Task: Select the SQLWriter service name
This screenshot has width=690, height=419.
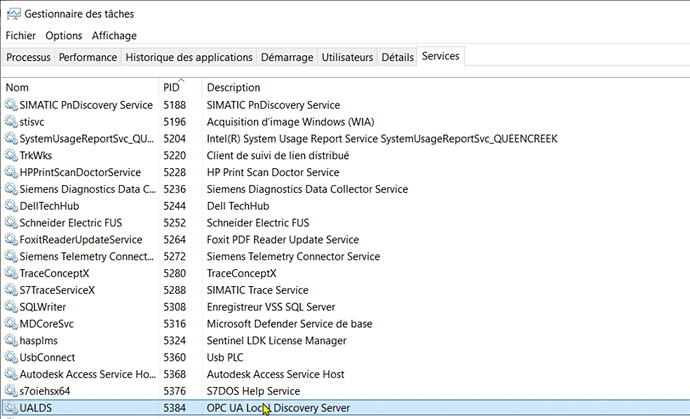Action: click(43, 307)
